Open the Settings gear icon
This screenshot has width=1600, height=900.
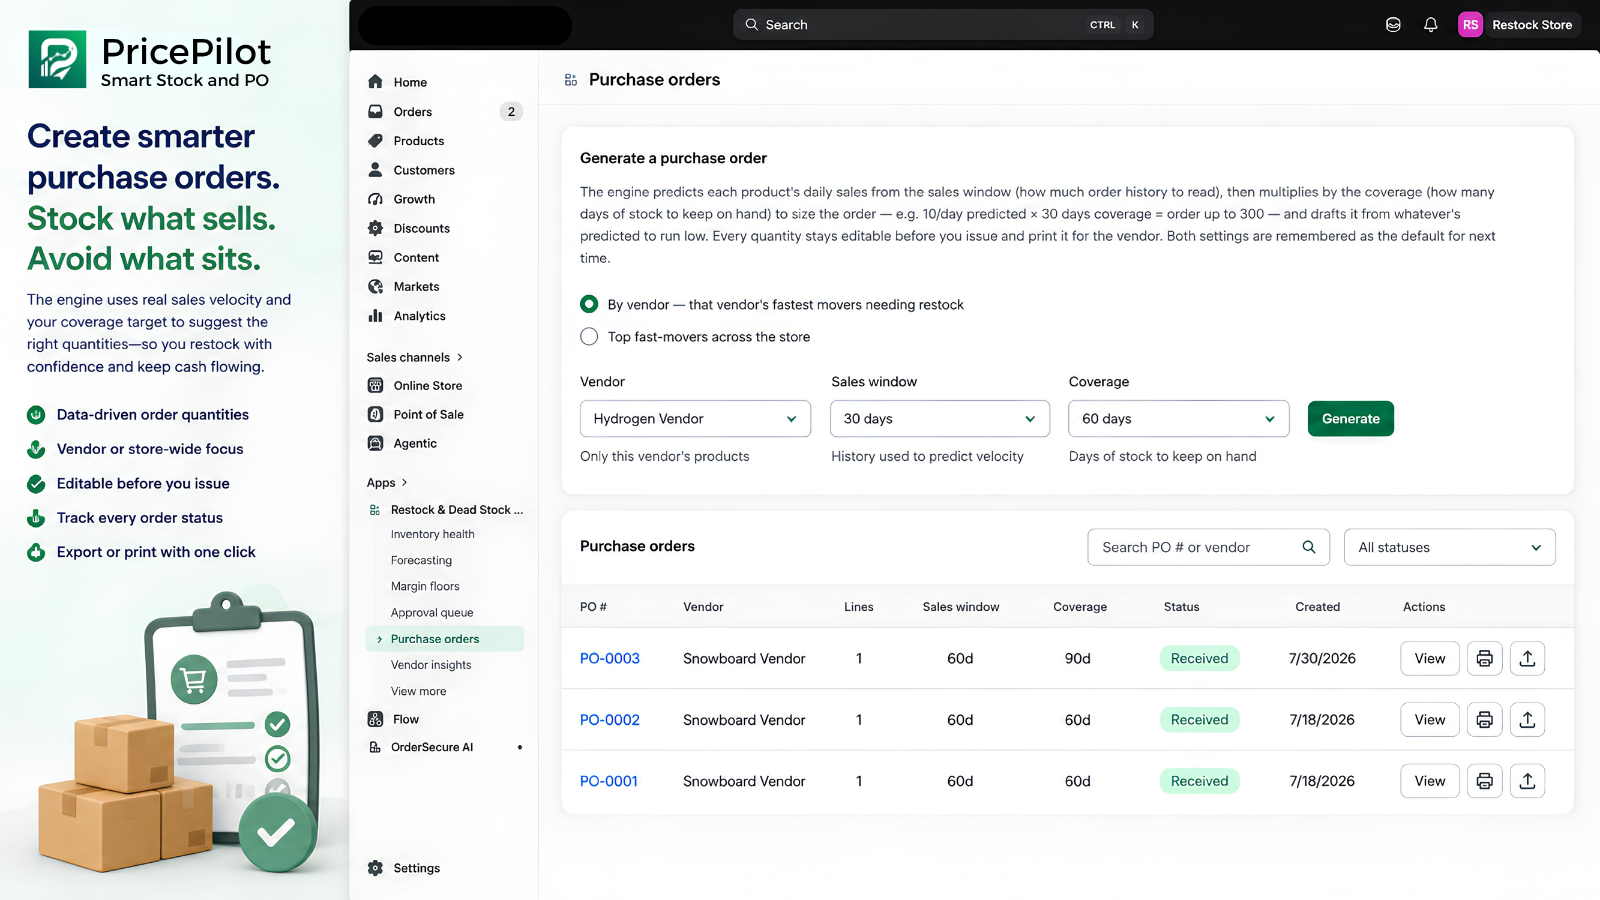click(375, 868)
